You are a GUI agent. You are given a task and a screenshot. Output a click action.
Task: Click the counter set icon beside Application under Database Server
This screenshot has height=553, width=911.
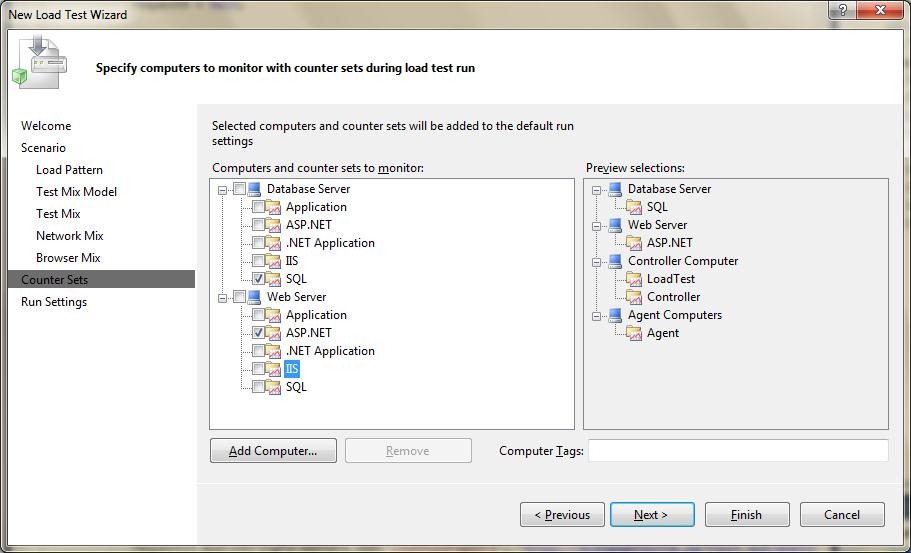coord(274,207)
